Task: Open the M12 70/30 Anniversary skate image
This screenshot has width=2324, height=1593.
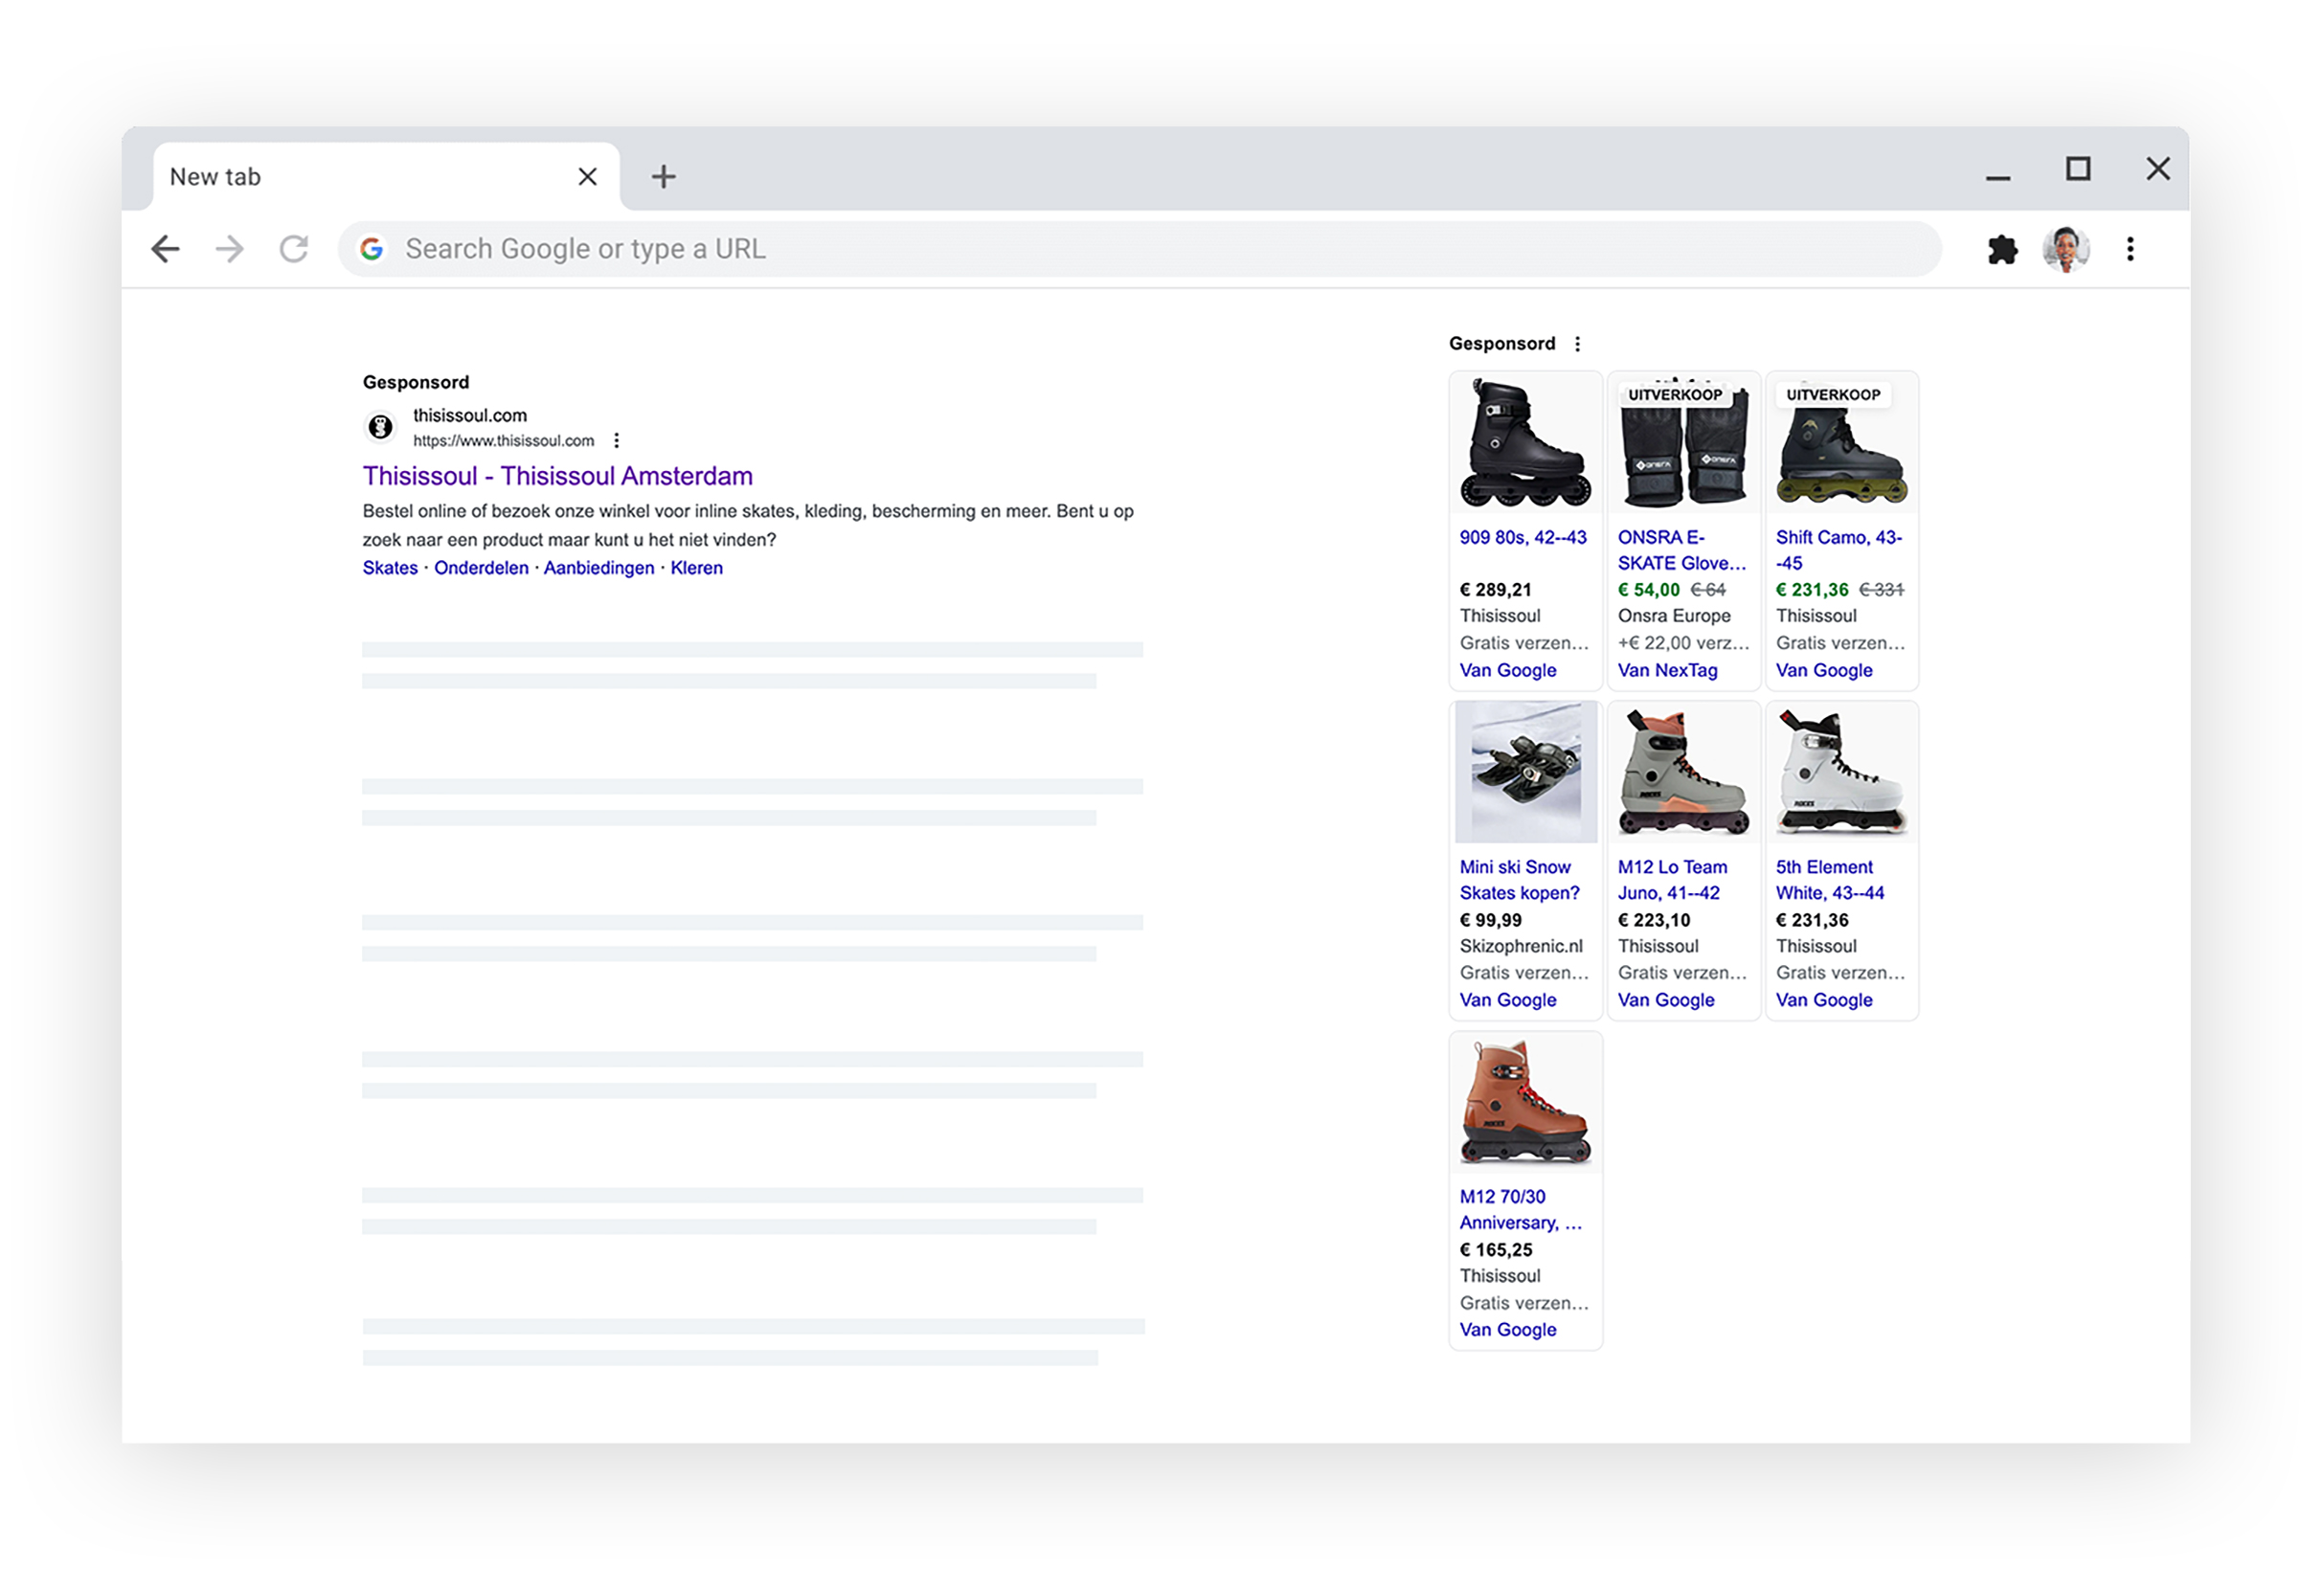Action: 1525,1102
